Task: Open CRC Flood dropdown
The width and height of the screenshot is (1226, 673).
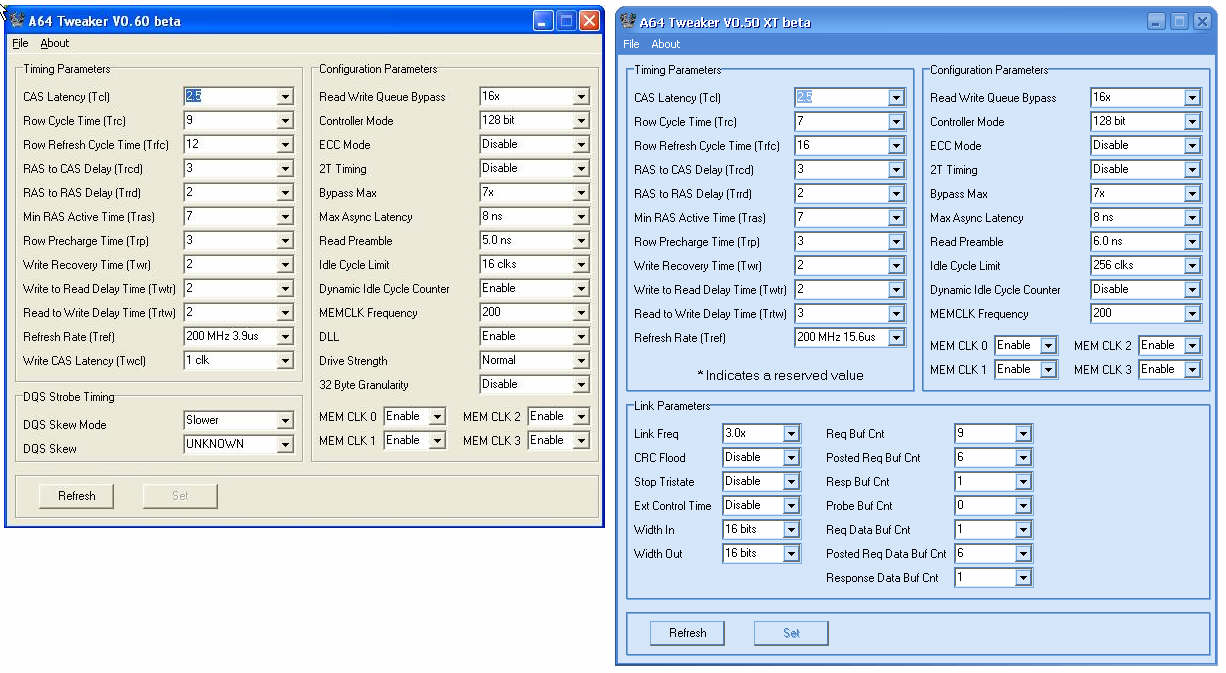Action: click(x=792, y=458)
